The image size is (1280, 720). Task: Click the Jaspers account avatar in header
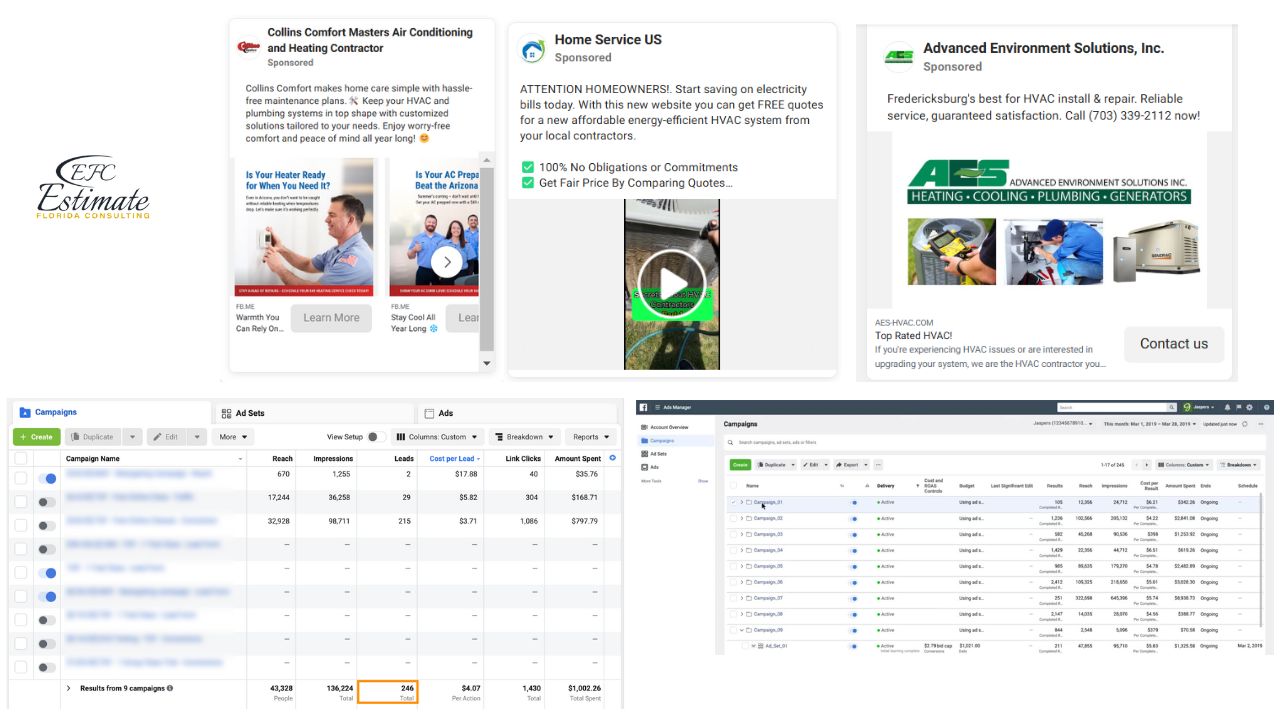pos(1187,407)
